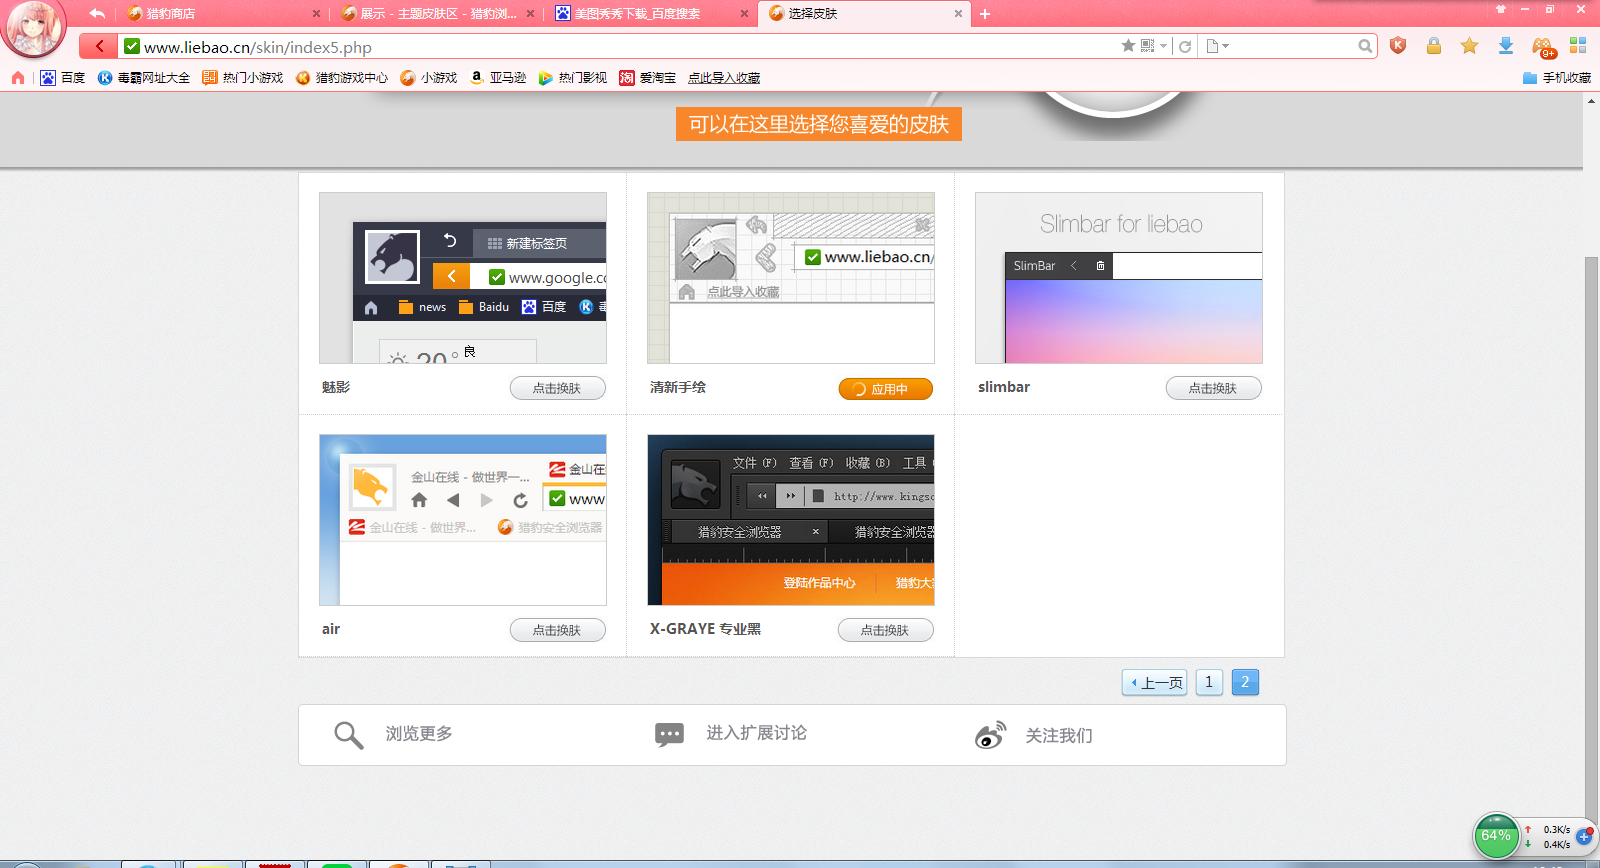
Task: Open the skin t-shirt icon in title bar
Action: [1500, 10]
